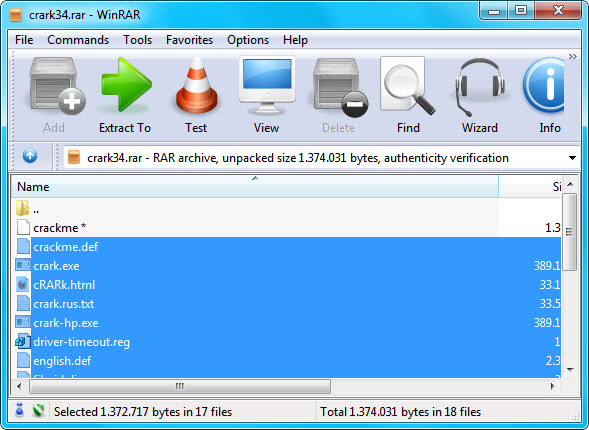Go up one folder level arrow

click(30, 156)
